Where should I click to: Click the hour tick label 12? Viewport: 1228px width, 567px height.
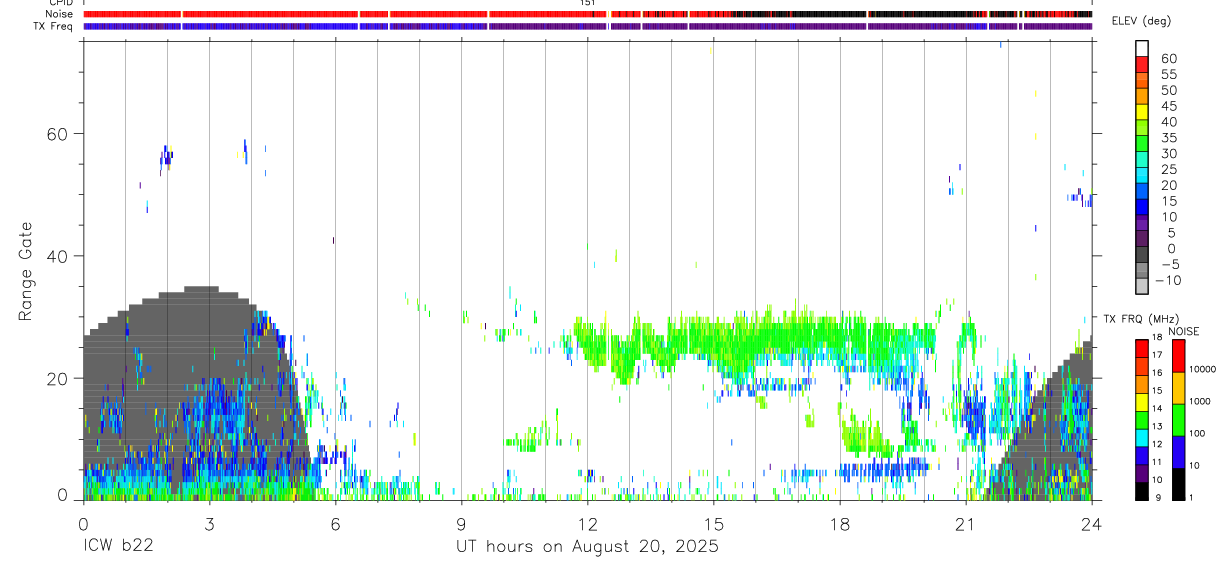587,524
